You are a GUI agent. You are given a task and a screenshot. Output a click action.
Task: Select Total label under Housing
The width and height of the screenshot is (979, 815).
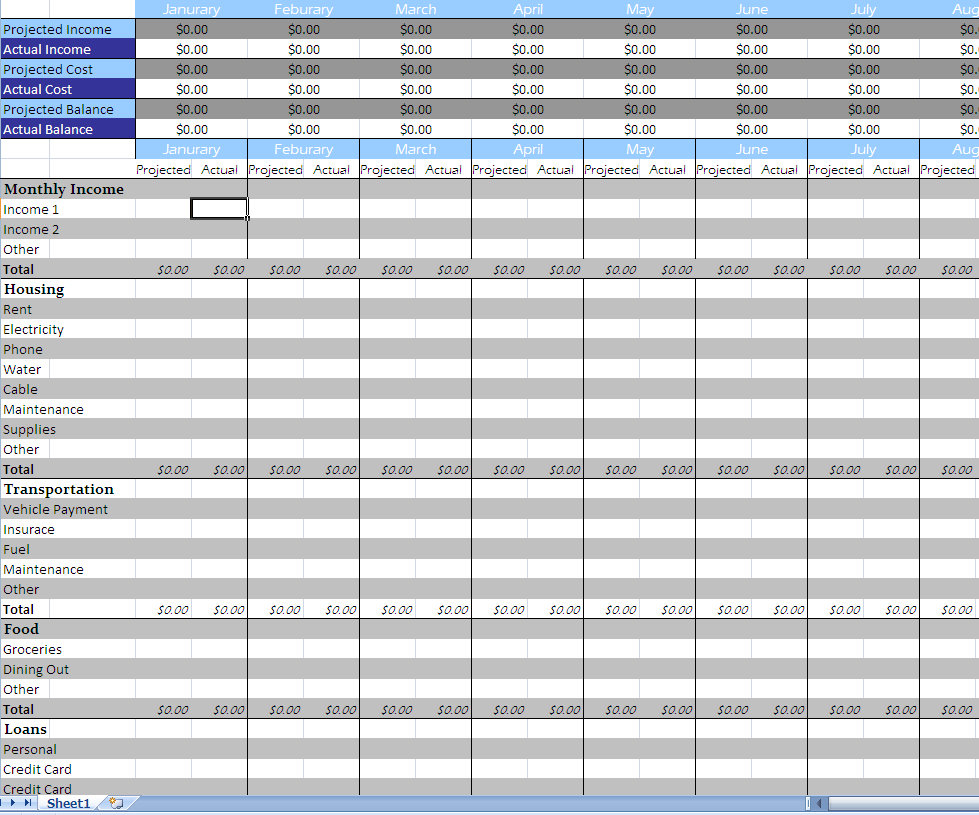tap(18, 469)
